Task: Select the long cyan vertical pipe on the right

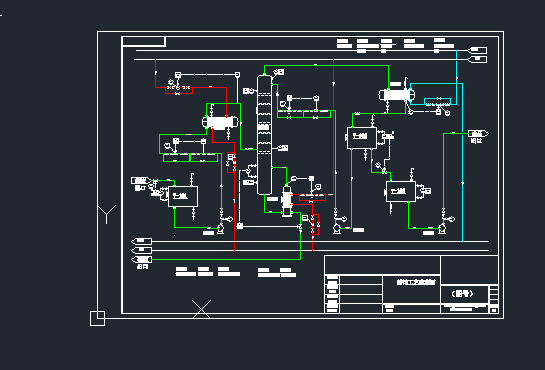Action: (x=463, y=162)
